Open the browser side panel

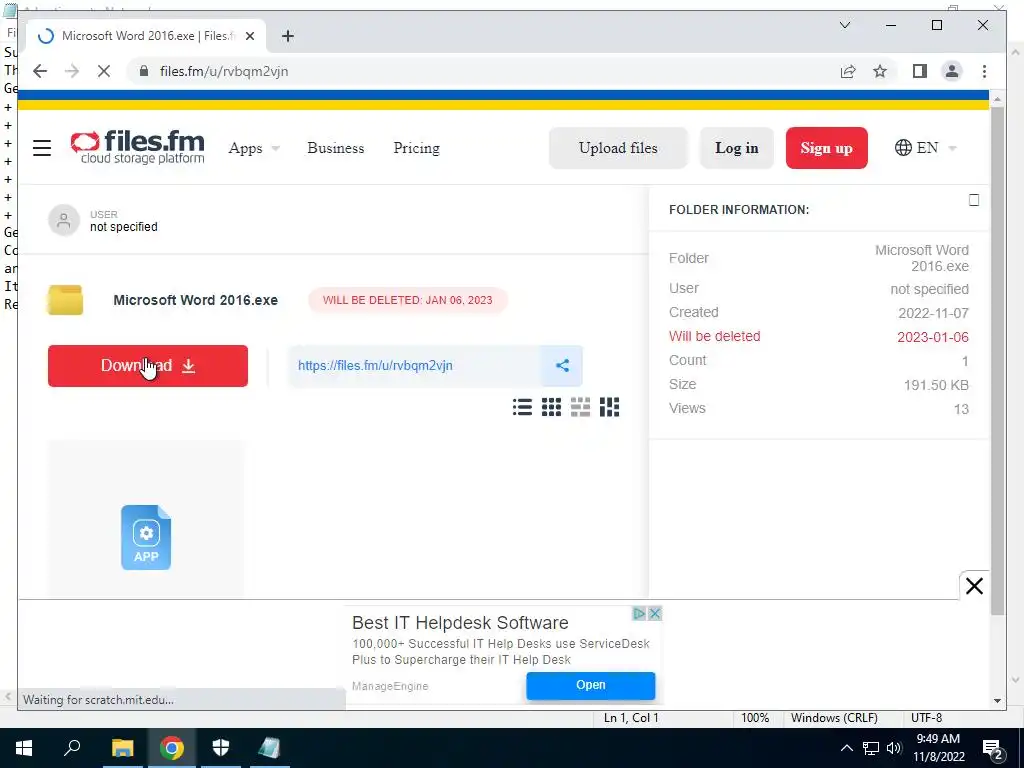(x=920, y=71)
